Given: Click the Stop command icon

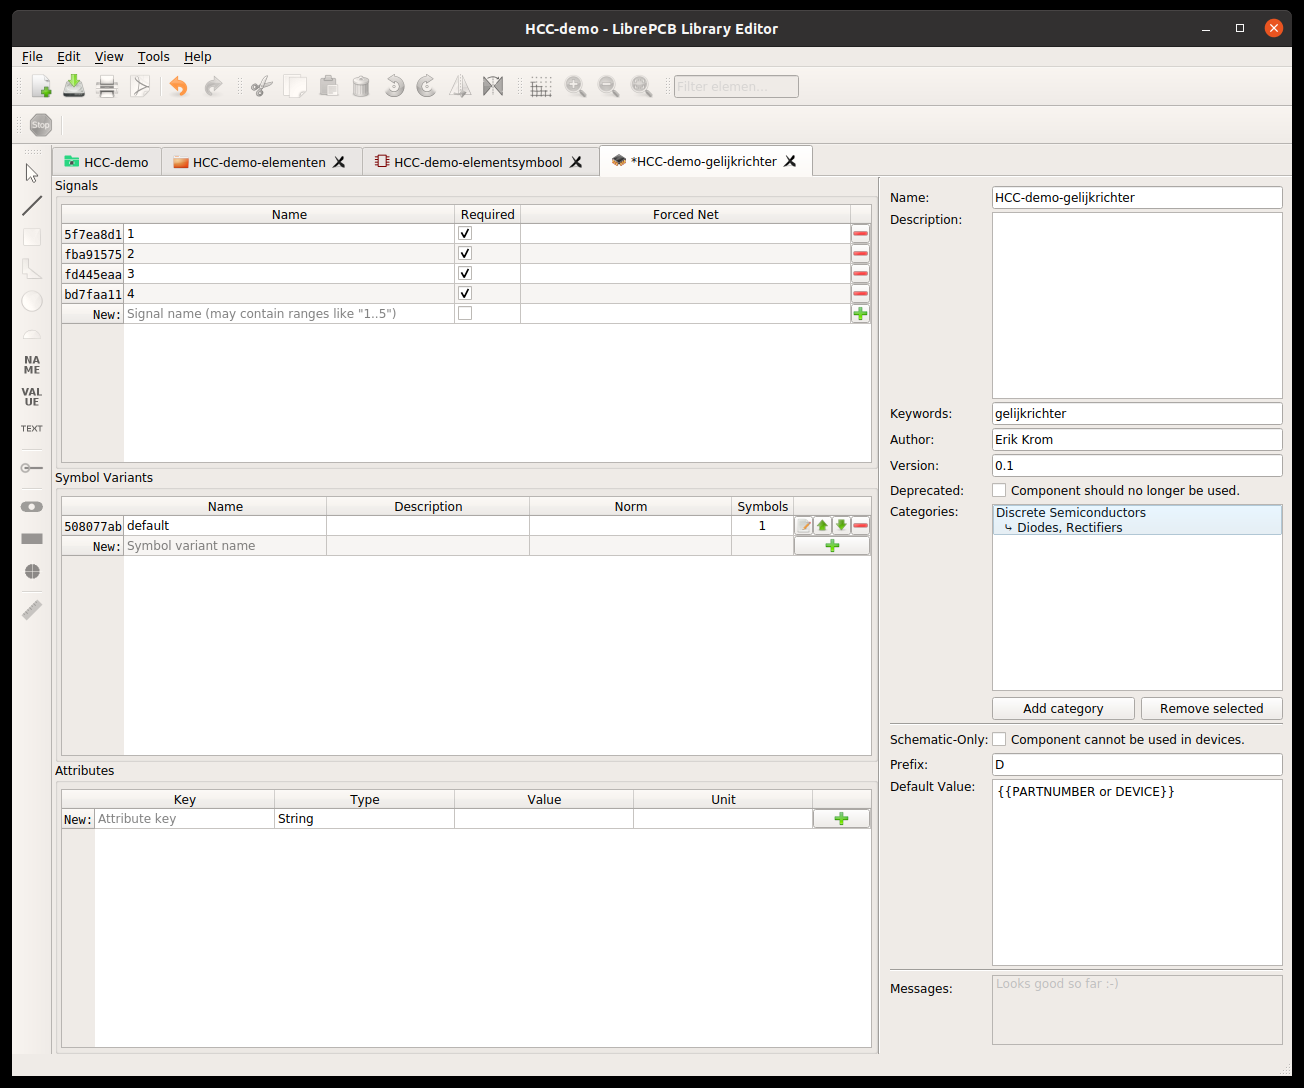Looking at the screenshot, I should (x=41, y=125).
